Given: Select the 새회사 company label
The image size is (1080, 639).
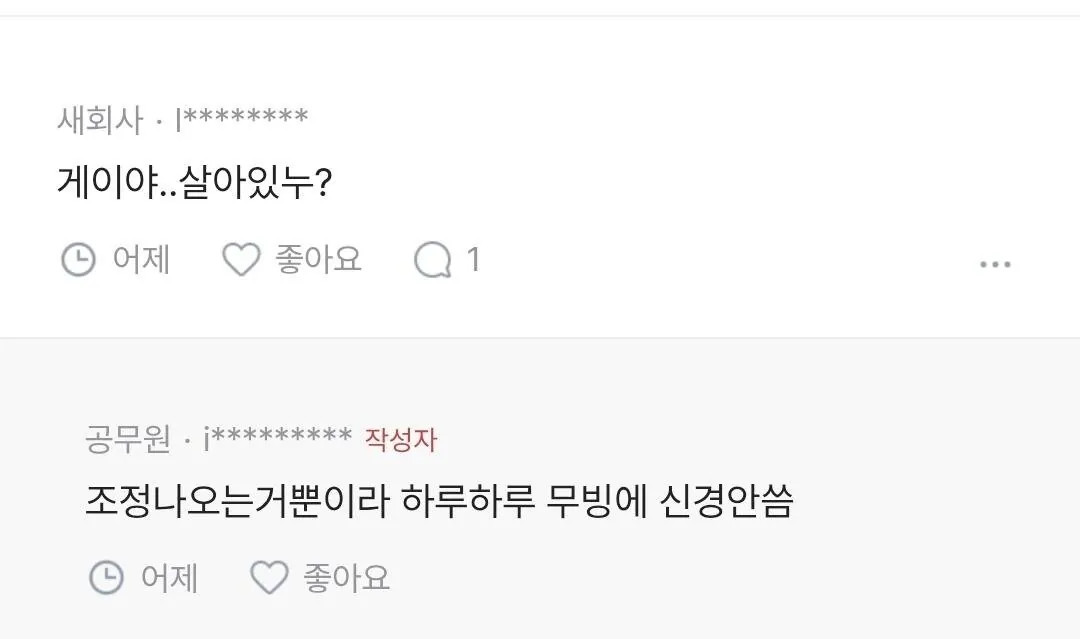Looking at the screenshot, I should tap(100, 121).
